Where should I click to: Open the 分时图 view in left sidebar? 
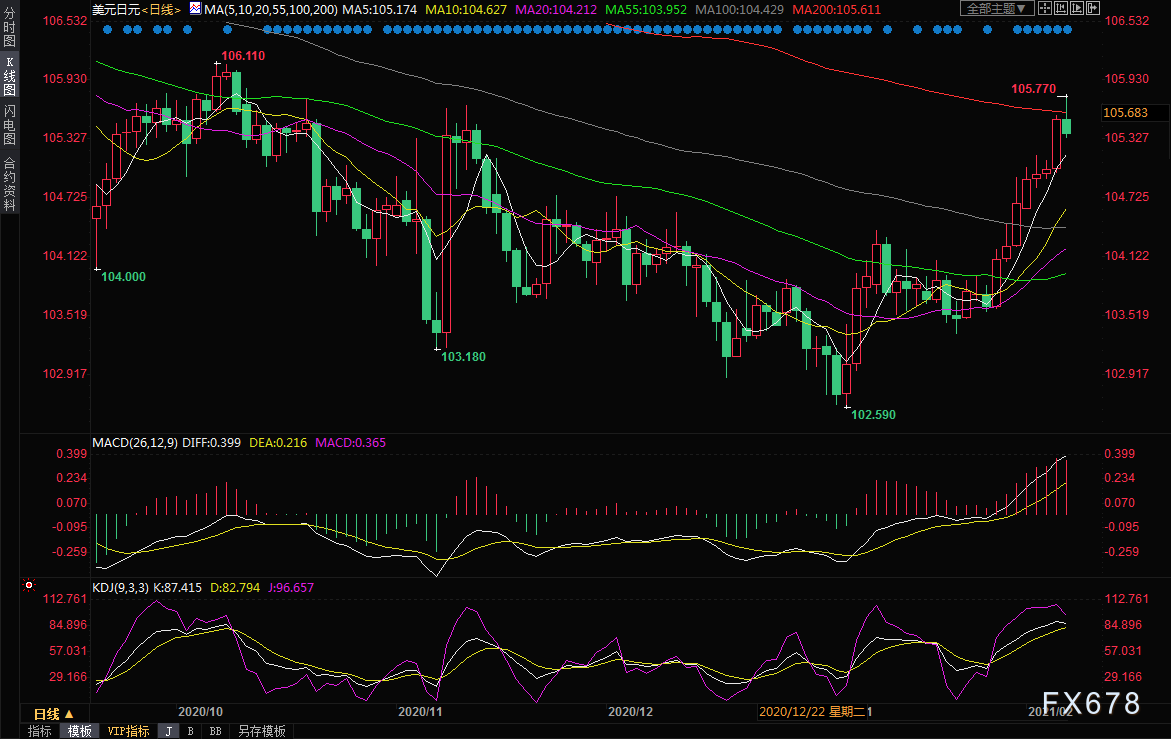pyautogui.click(x=9, y=28)
